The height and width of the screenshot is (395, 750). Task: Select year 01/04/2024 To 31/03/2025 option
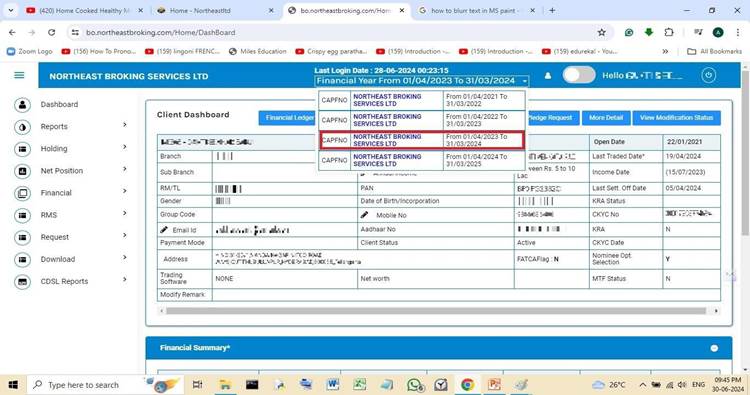click(422, 160)
